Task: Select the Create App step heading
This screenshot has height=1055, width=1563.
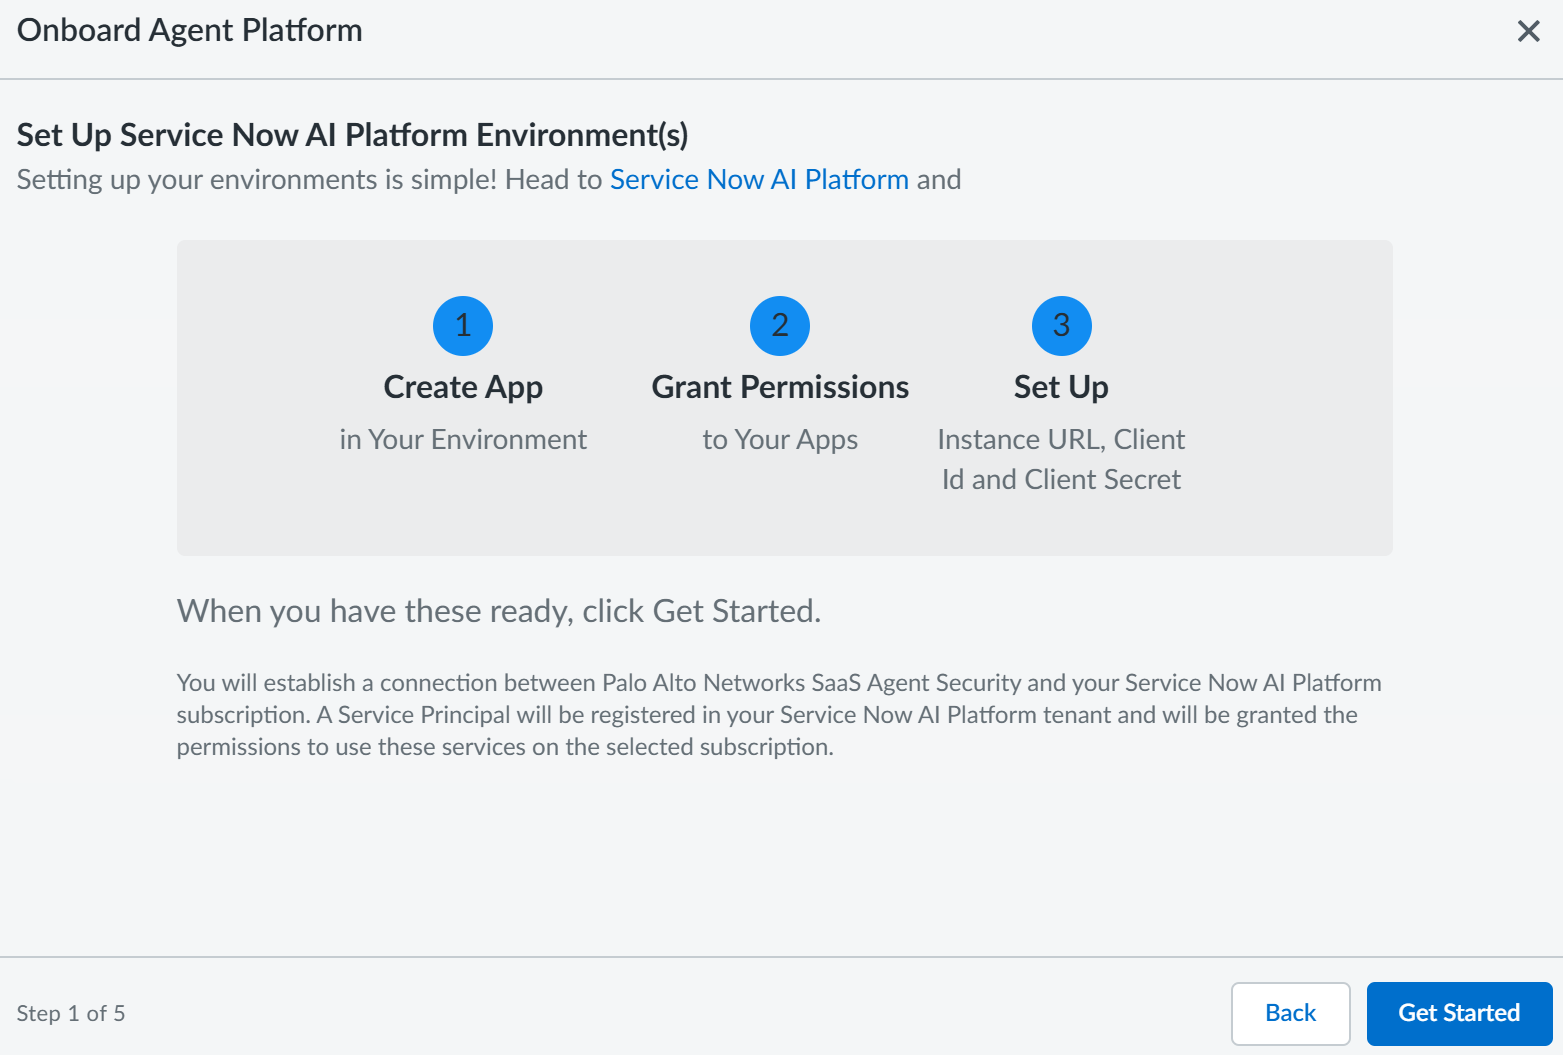Action: click(463, 387)
